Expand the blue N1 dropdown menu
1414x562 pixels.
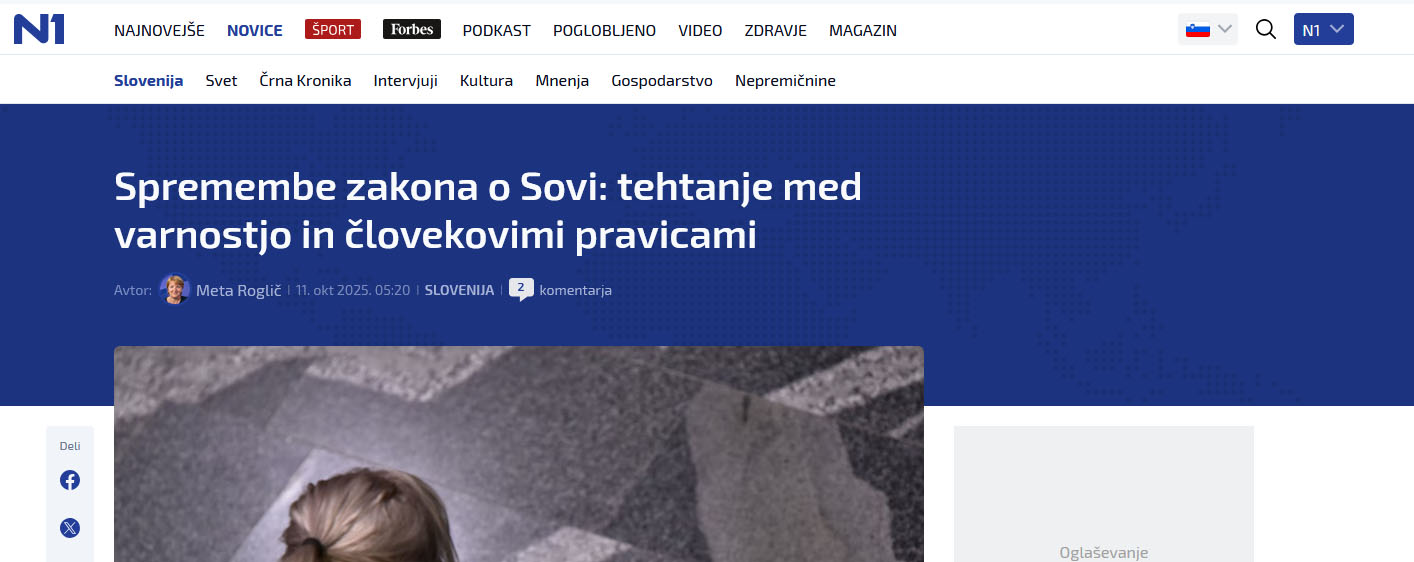(x=1324, y=29)
